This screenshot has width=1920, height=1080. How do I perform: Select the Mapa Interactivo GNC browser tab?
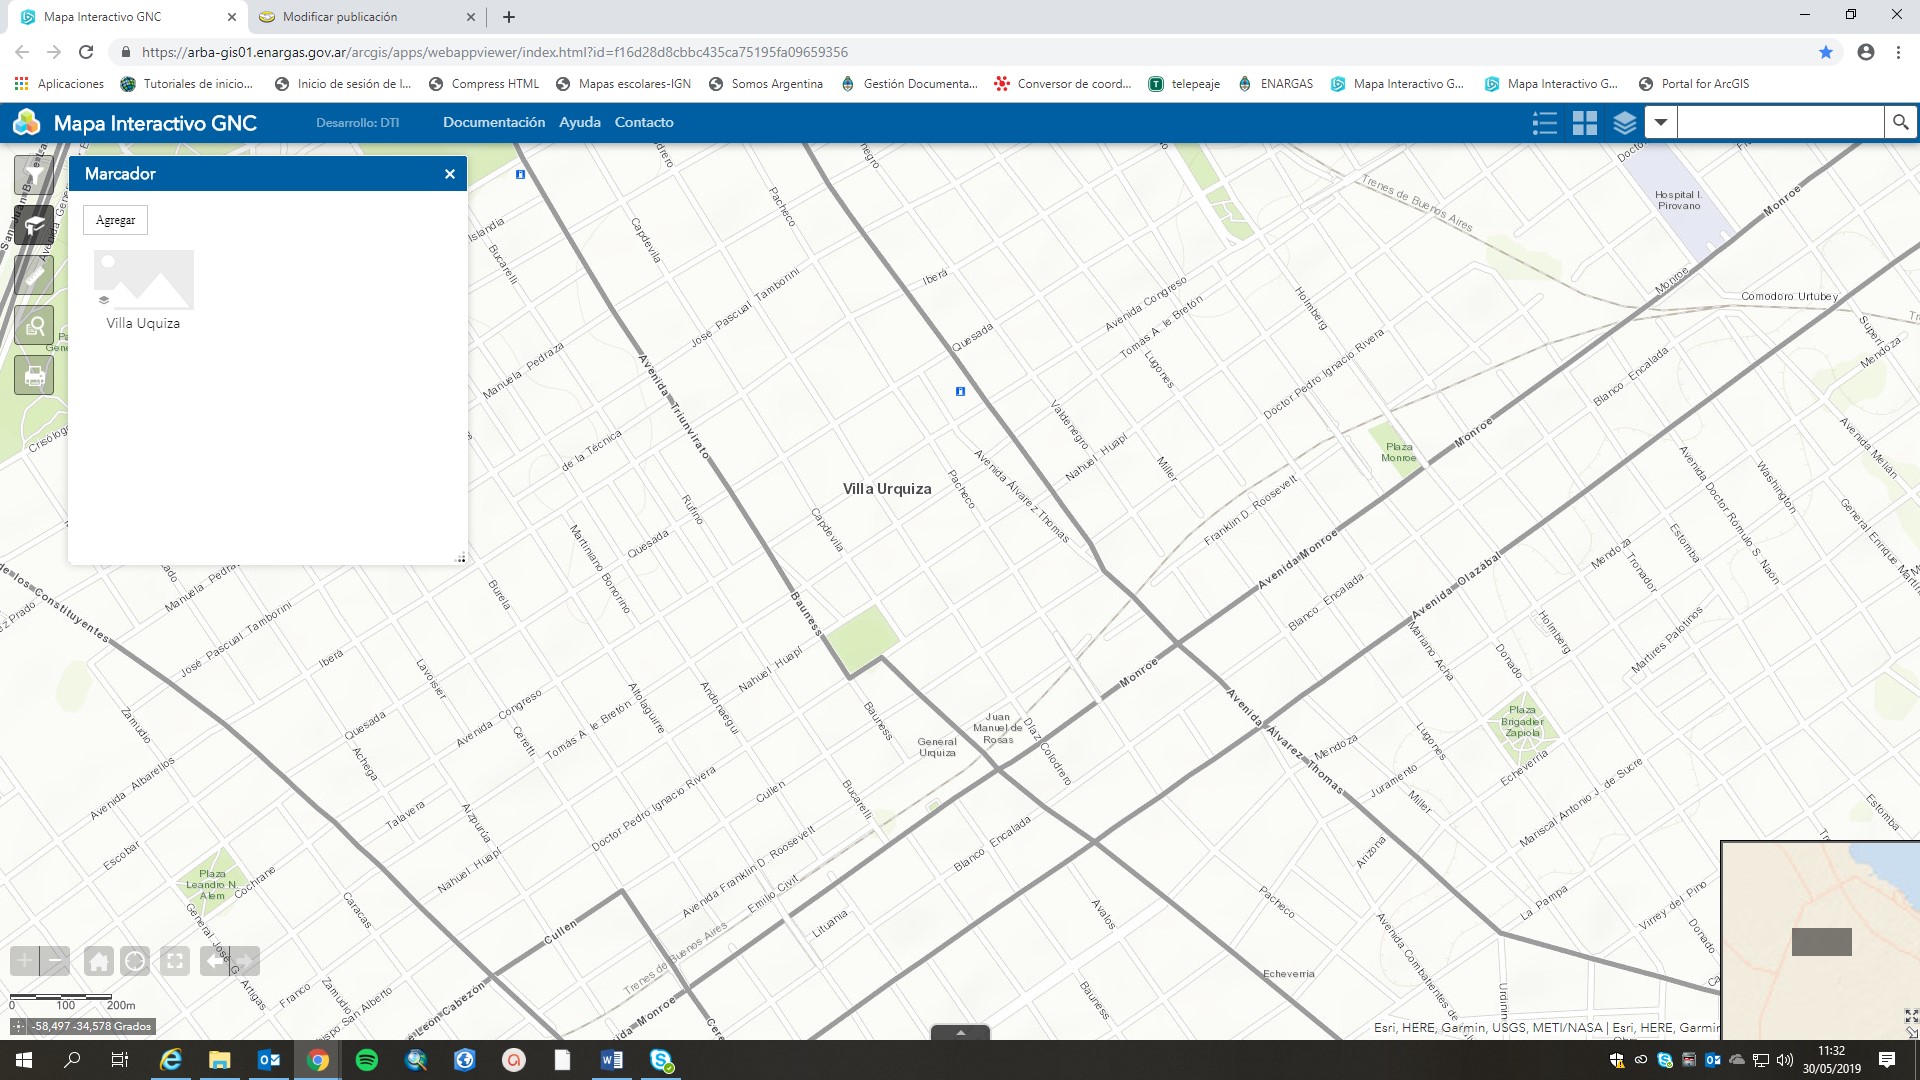tap(125, 17)
